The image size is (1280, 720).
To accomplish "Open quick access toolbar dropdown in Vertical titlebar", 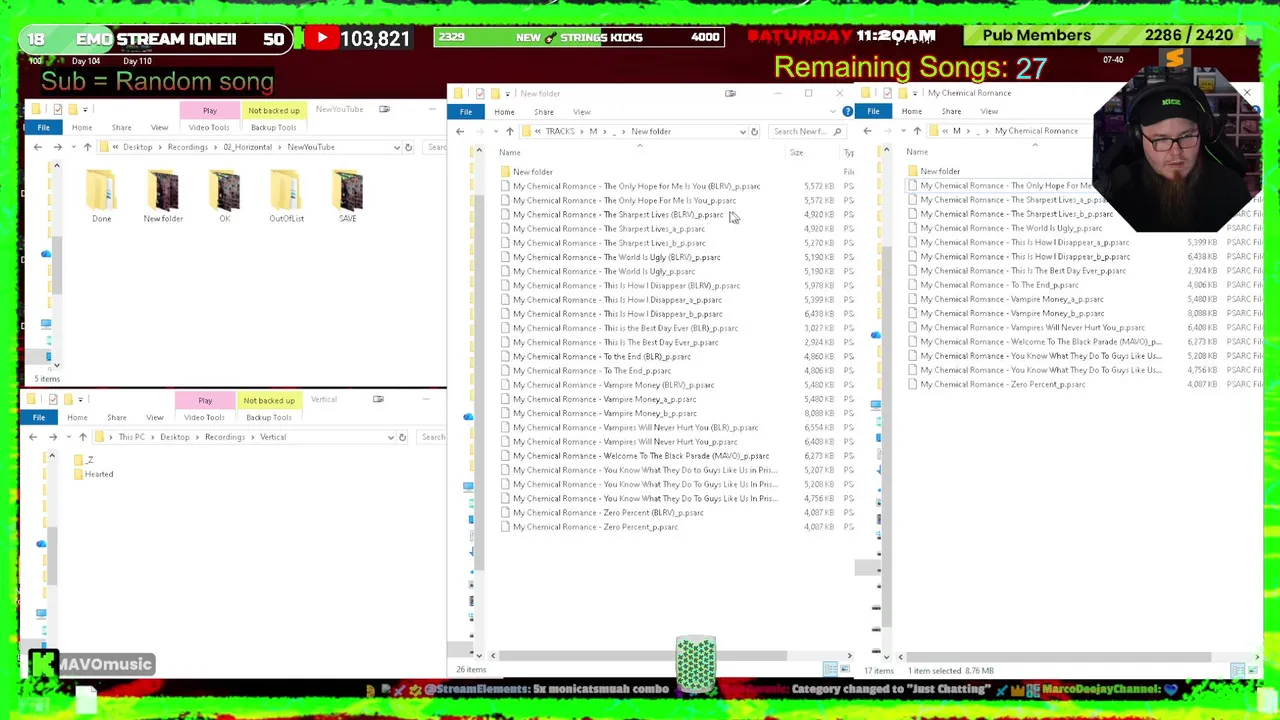I will coord(83,399).
